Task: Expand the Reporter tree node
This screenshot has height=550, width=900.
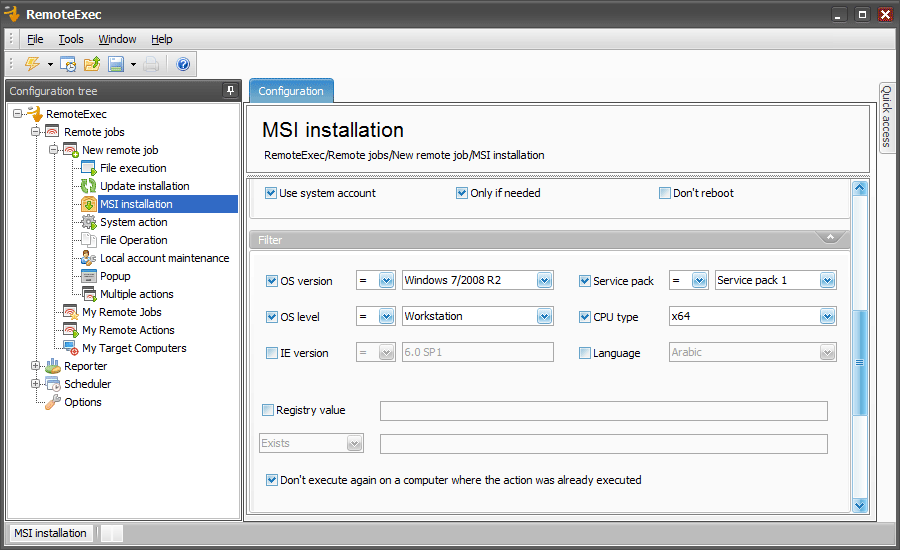Action: pos(35,366)
